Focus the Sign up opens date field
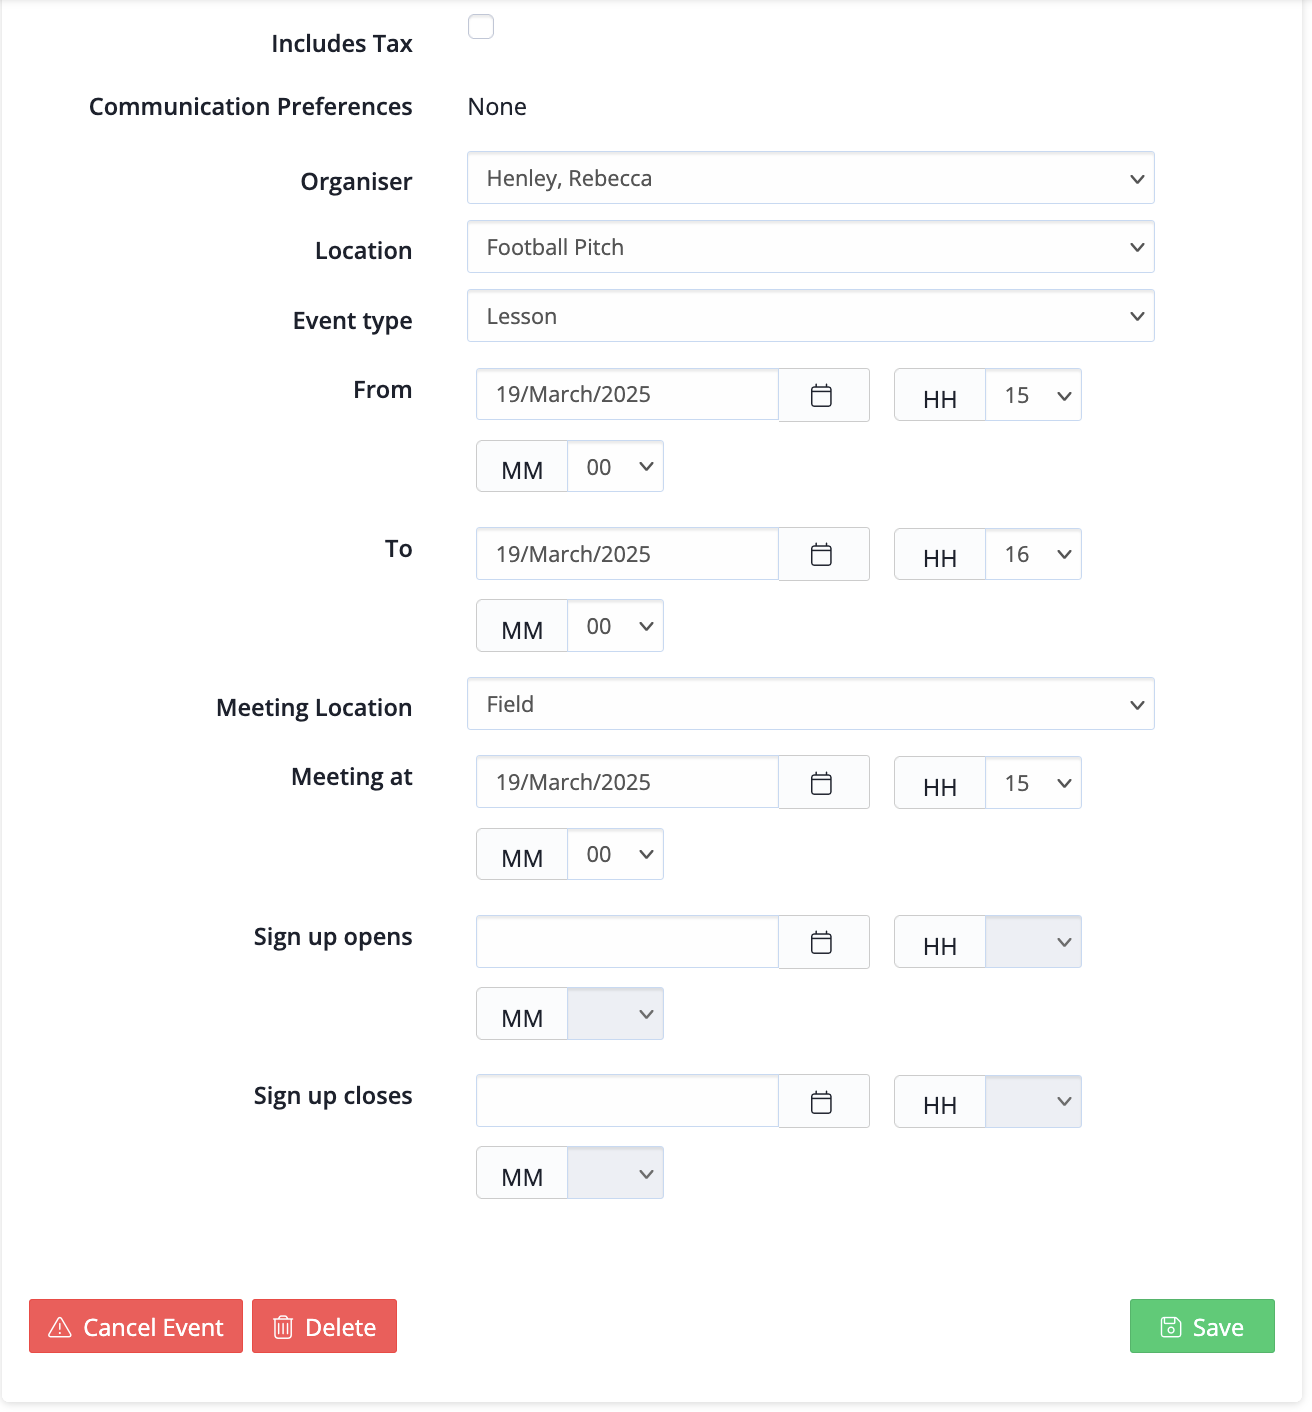Viewport: 1312px width, 1412px height. (627, 942)
